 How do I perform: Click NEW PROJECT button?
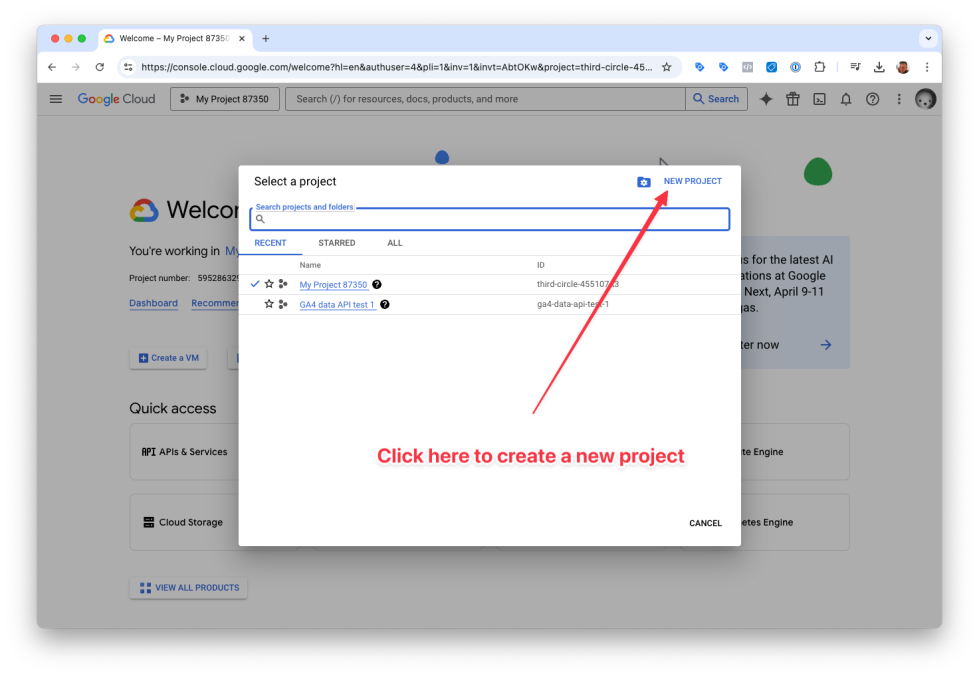pyautogui.click(x=692, y=181)
